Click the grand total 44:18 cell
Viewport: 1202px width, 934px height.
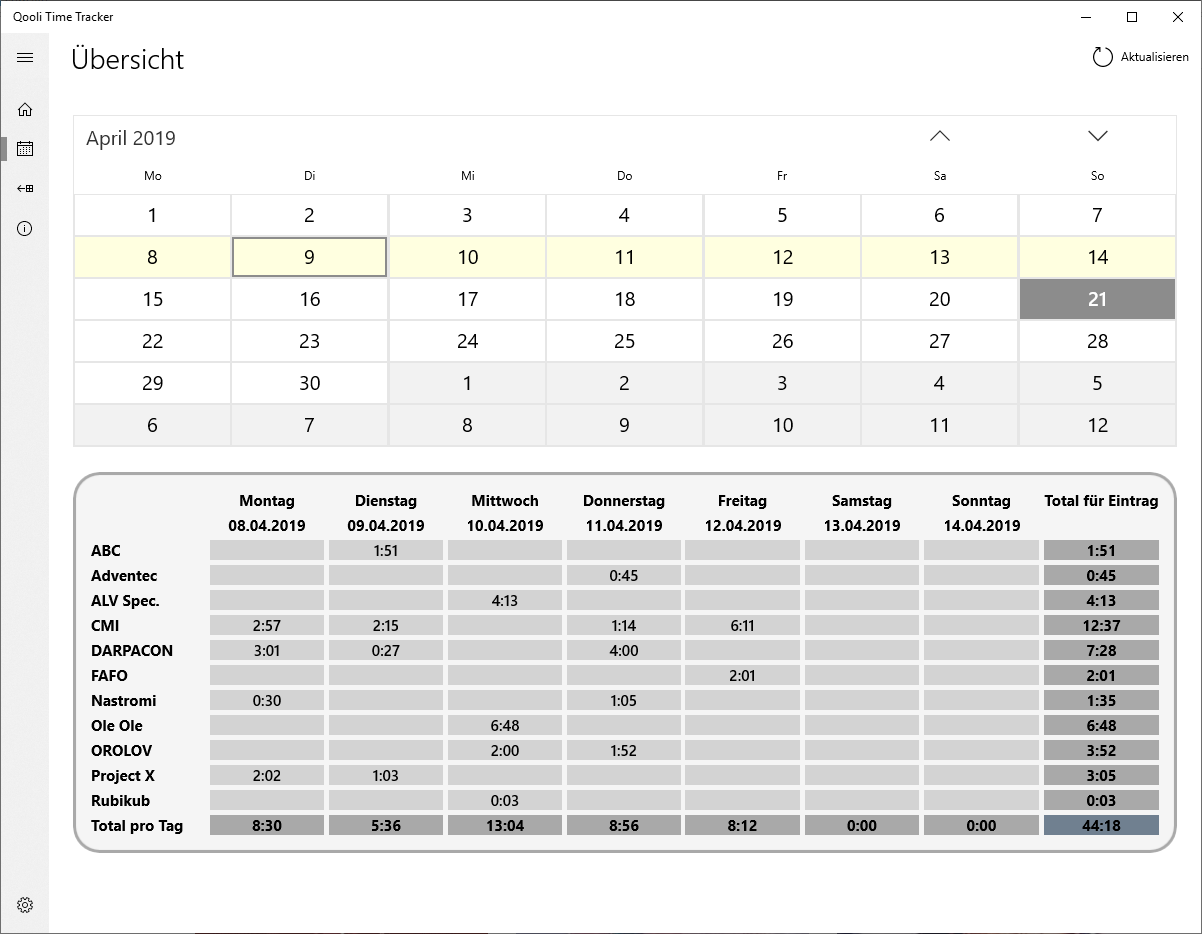[x=1100, y=826]
